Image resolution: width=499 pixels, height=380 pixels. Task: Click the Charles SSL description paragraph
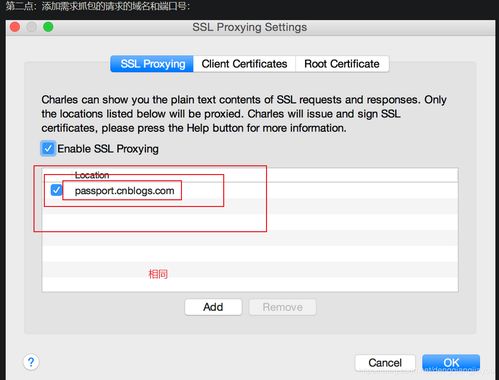click(x=244, y=114)
